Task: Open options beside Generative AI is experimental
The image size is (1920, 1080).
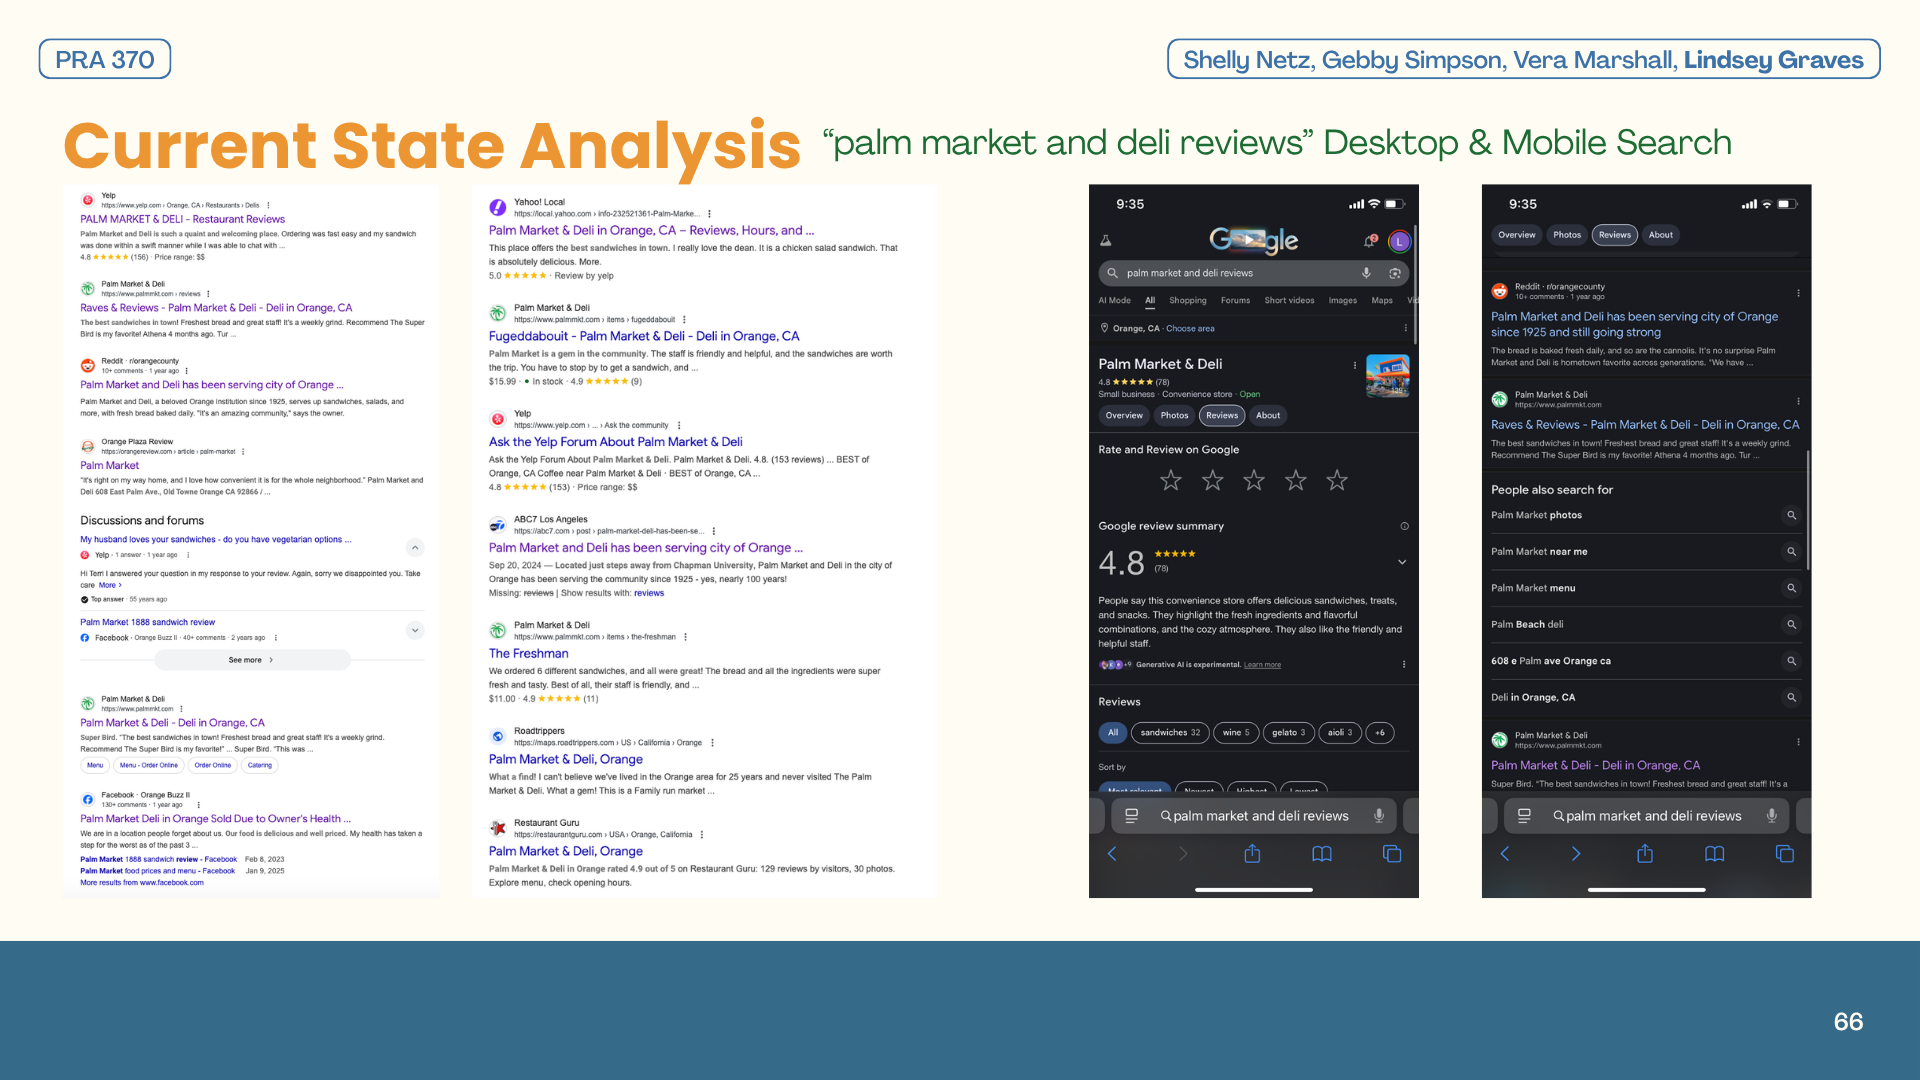Action: tap(1404, 664)
